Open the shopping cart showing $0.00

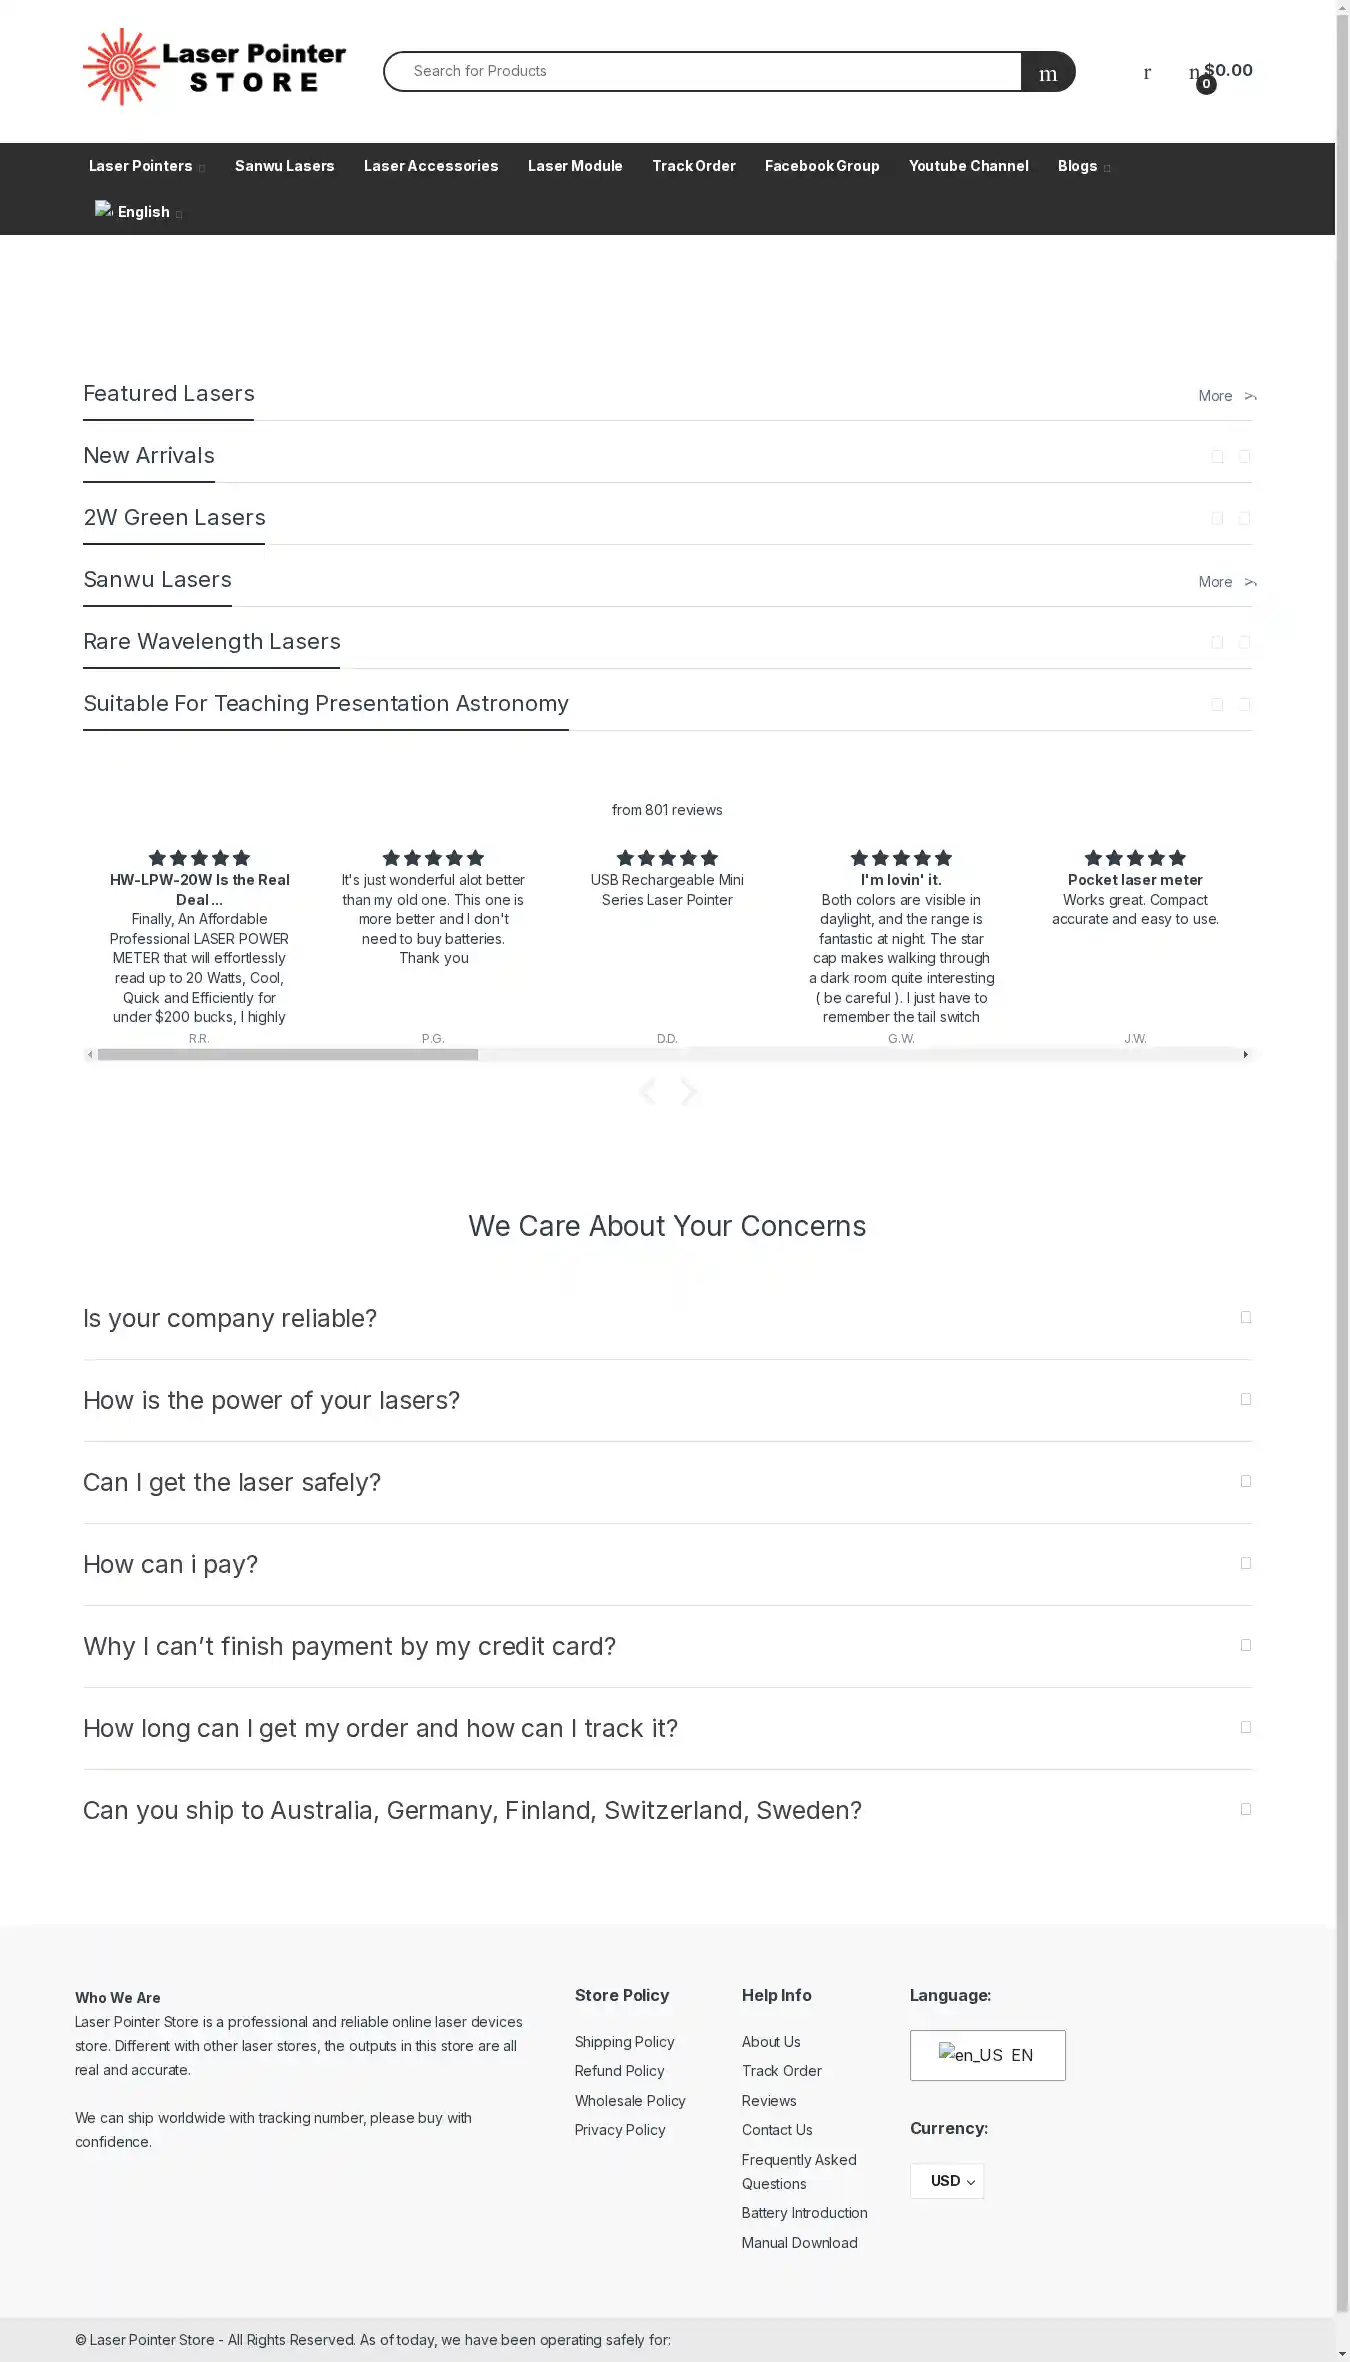coord(1221,72)
